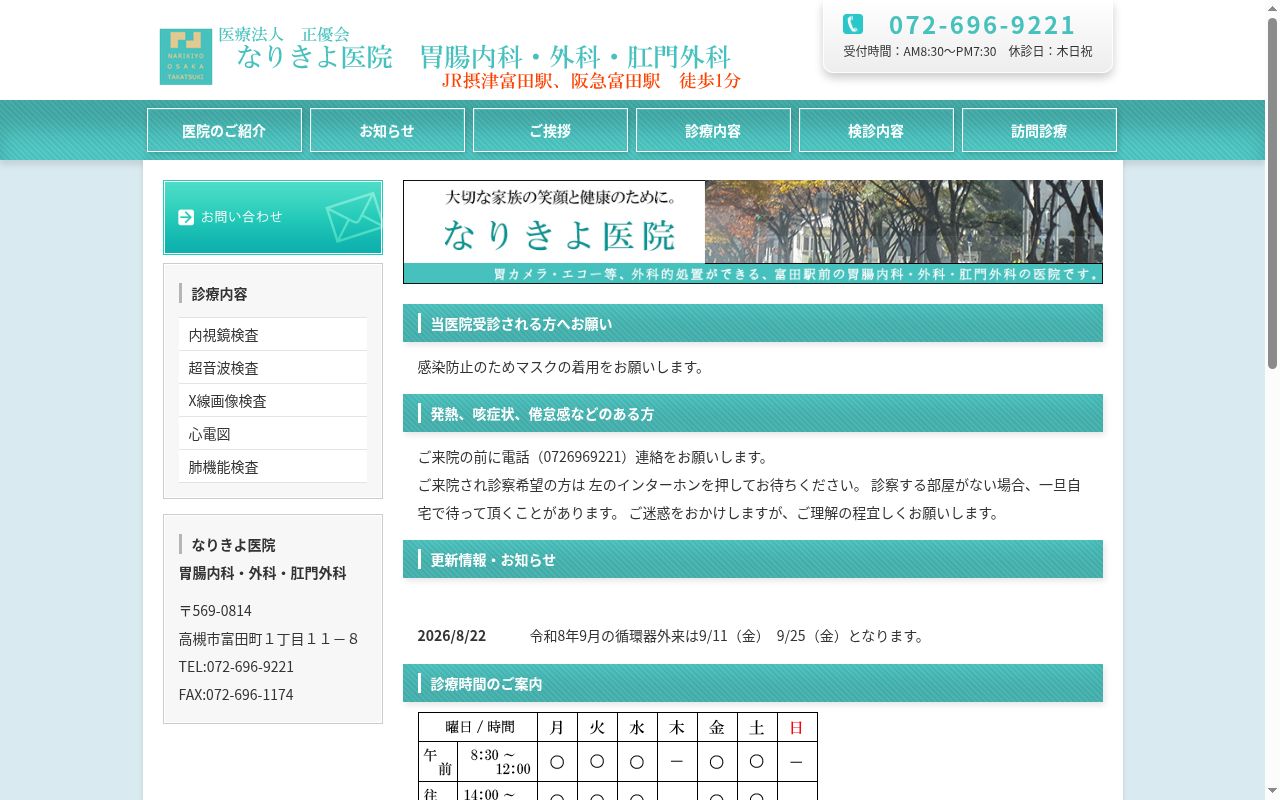
Task: Click the 8:30〜12:00 morning hours cell
Action: [x=497, y=761]
